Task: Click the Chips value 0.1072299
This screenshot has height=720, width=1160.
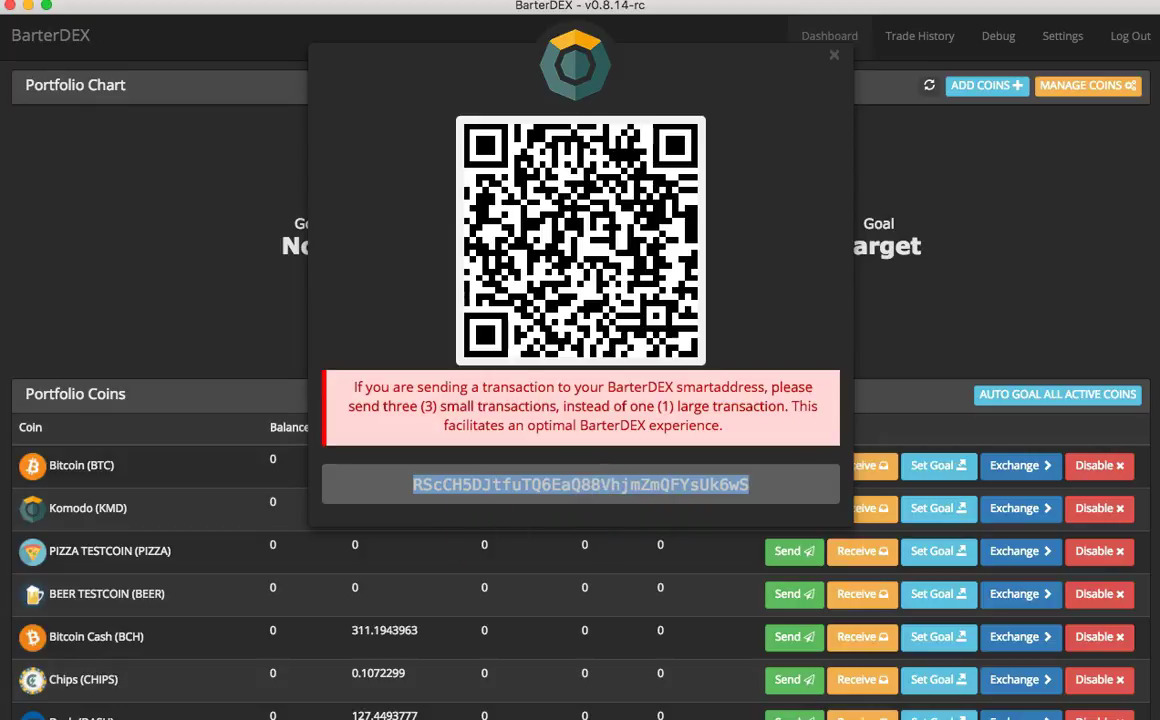Action: click(x=378, y=673)
